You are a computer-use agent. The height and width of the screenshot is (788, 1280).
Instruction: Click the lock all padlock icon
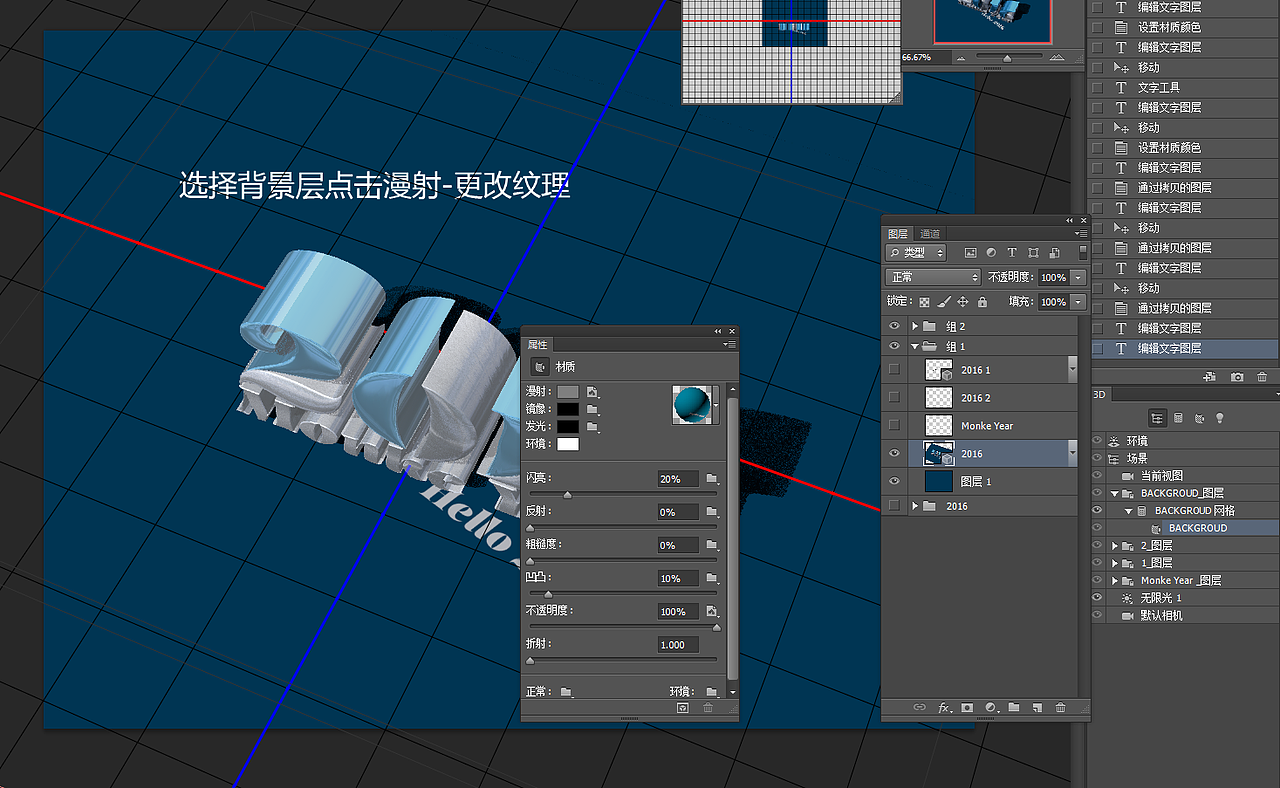pyautogui.click(x=982, y=301)
